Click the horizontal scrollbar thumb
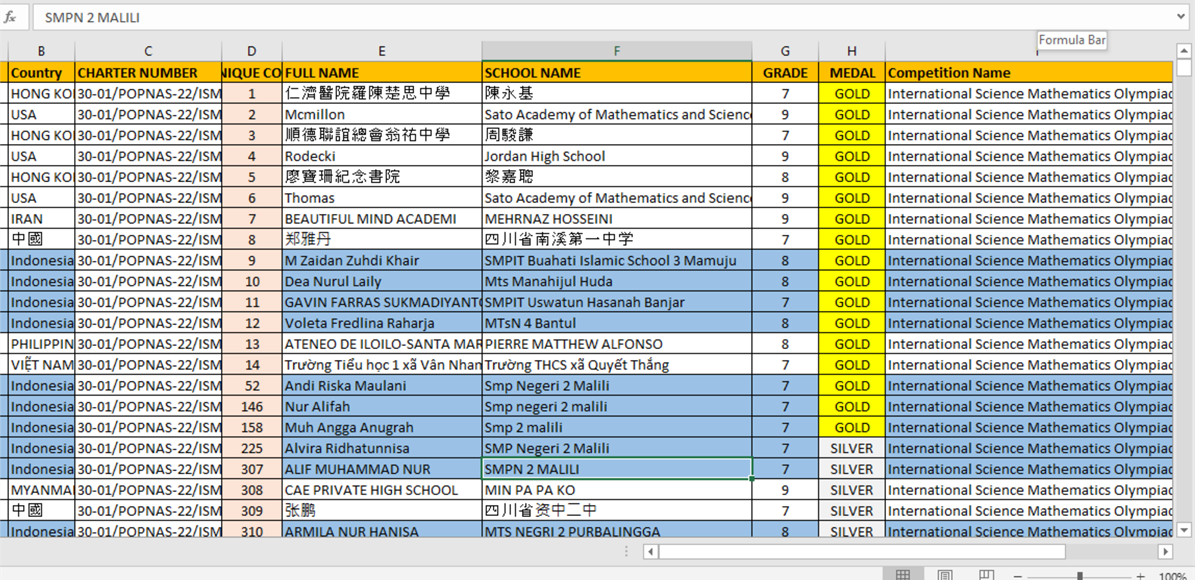This screenshot has width=1195, height=580. [862, 552]
